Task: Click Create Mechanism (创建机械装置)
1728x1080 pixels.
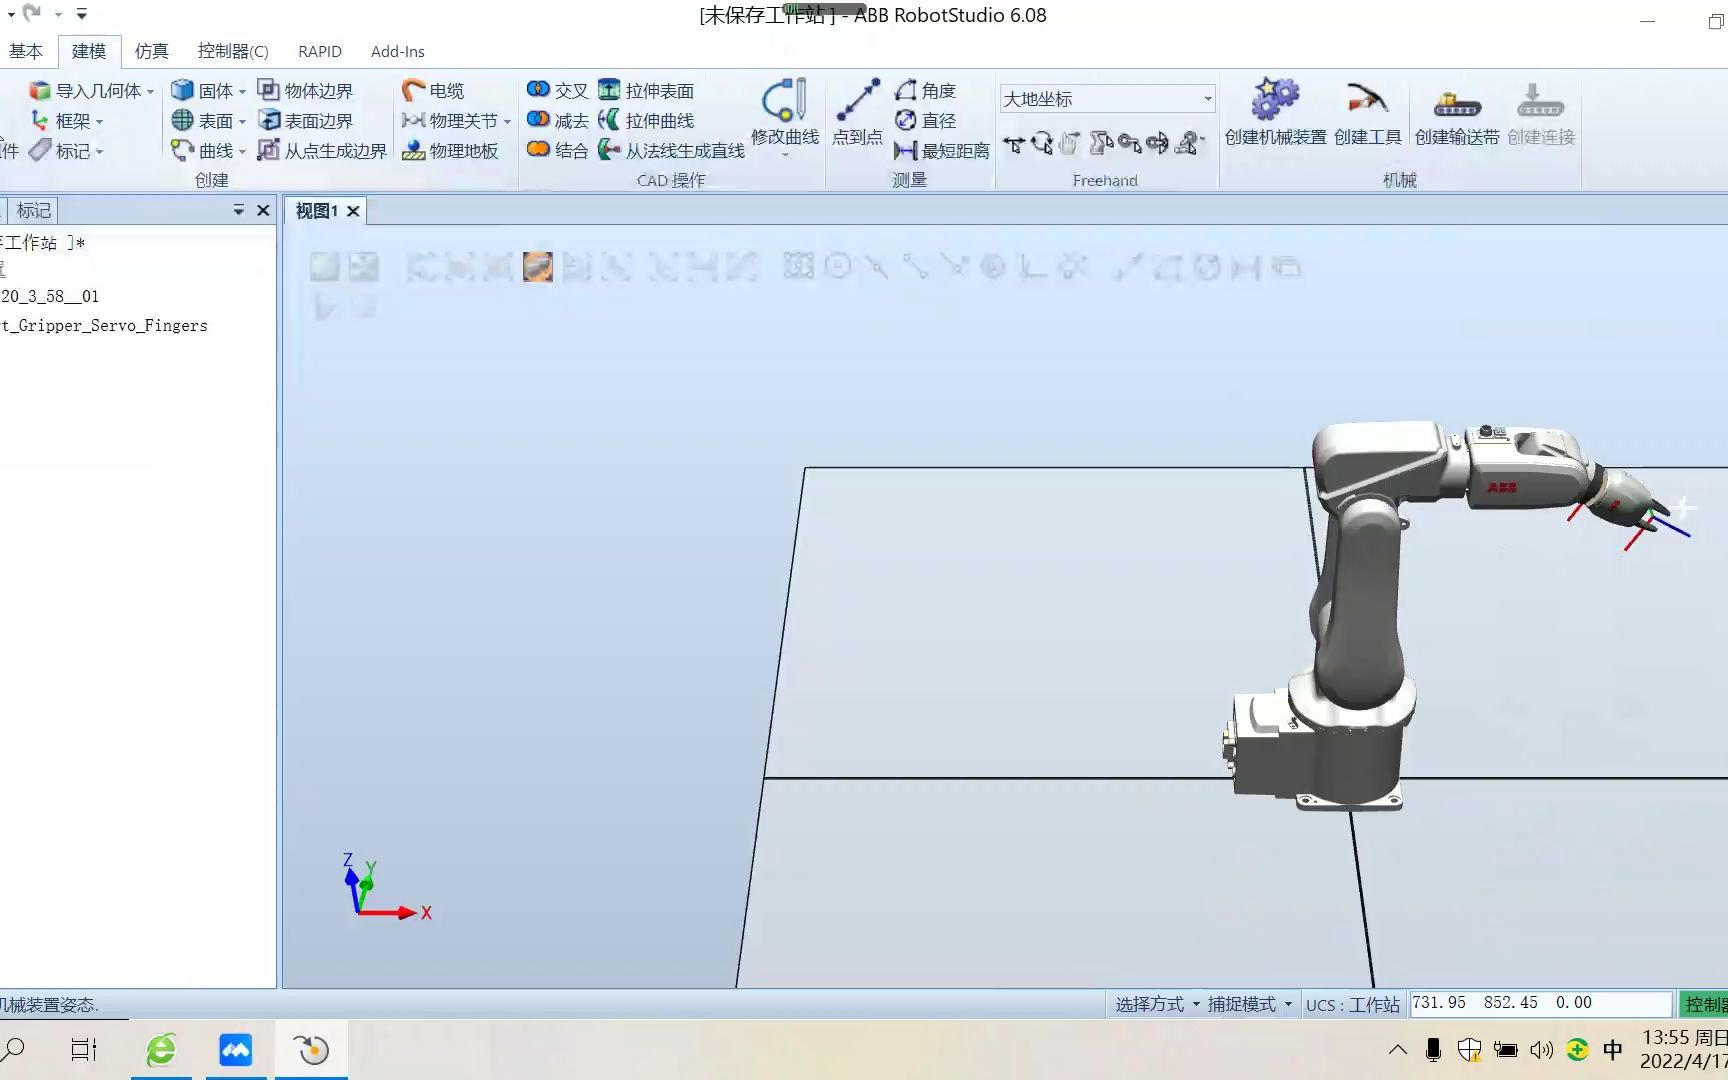Action: click(x=1275, y=113)
